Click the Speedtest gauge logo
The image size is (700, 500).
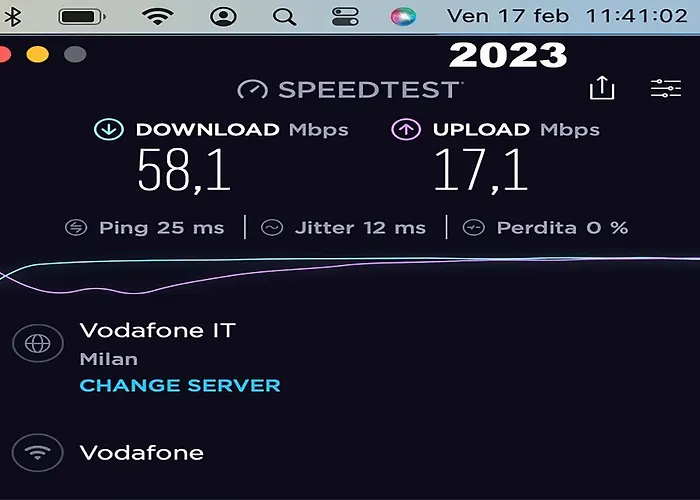(253, 89)
